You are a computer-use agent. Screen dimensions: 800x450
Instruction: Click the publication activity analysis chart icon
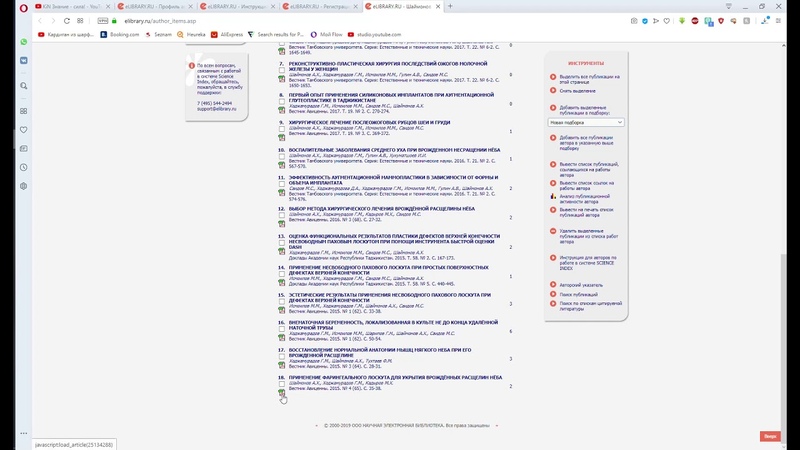click(x=553, y=196)
